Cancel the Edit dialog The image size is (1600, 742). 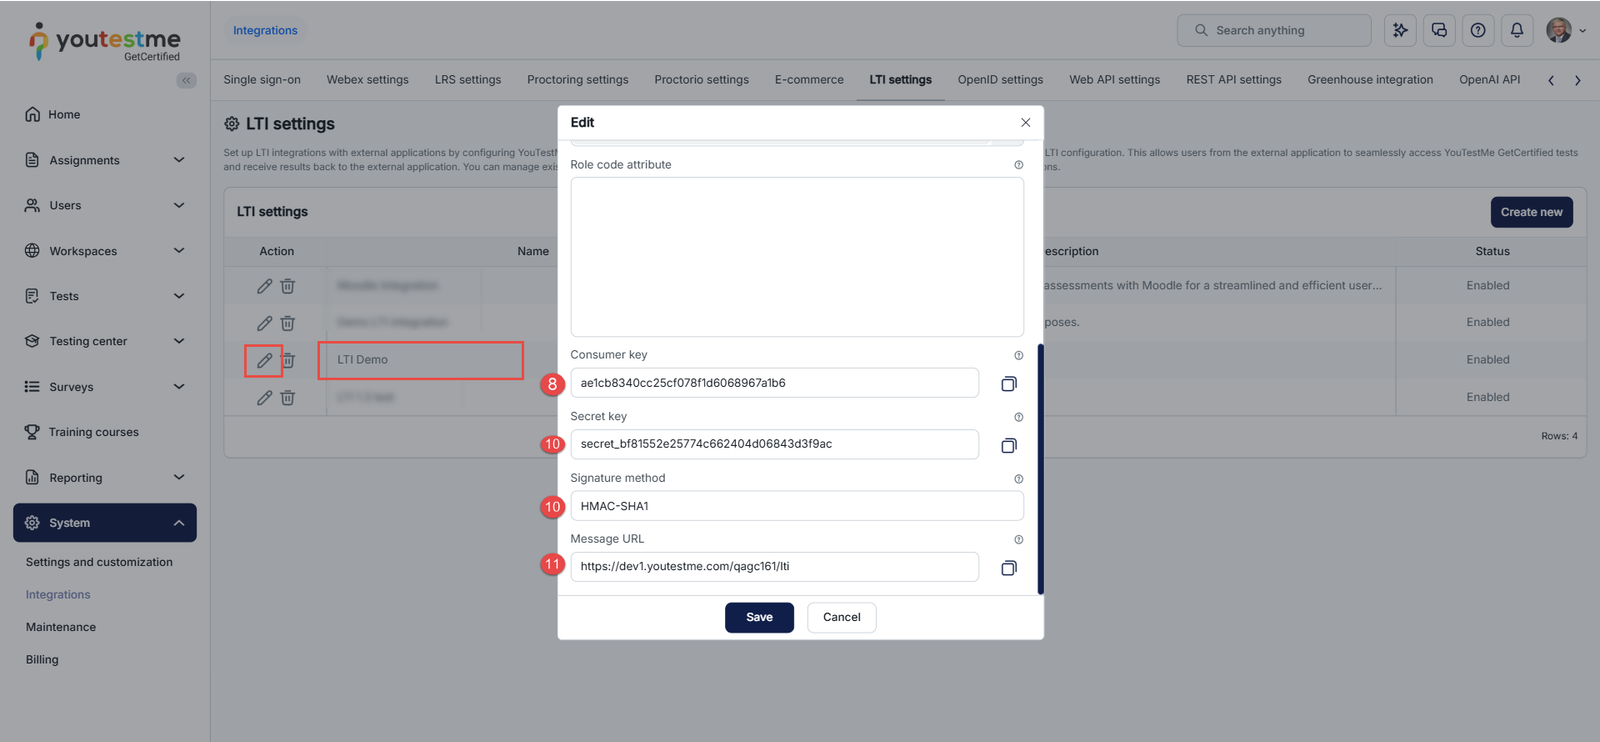(x=842, y=617)
